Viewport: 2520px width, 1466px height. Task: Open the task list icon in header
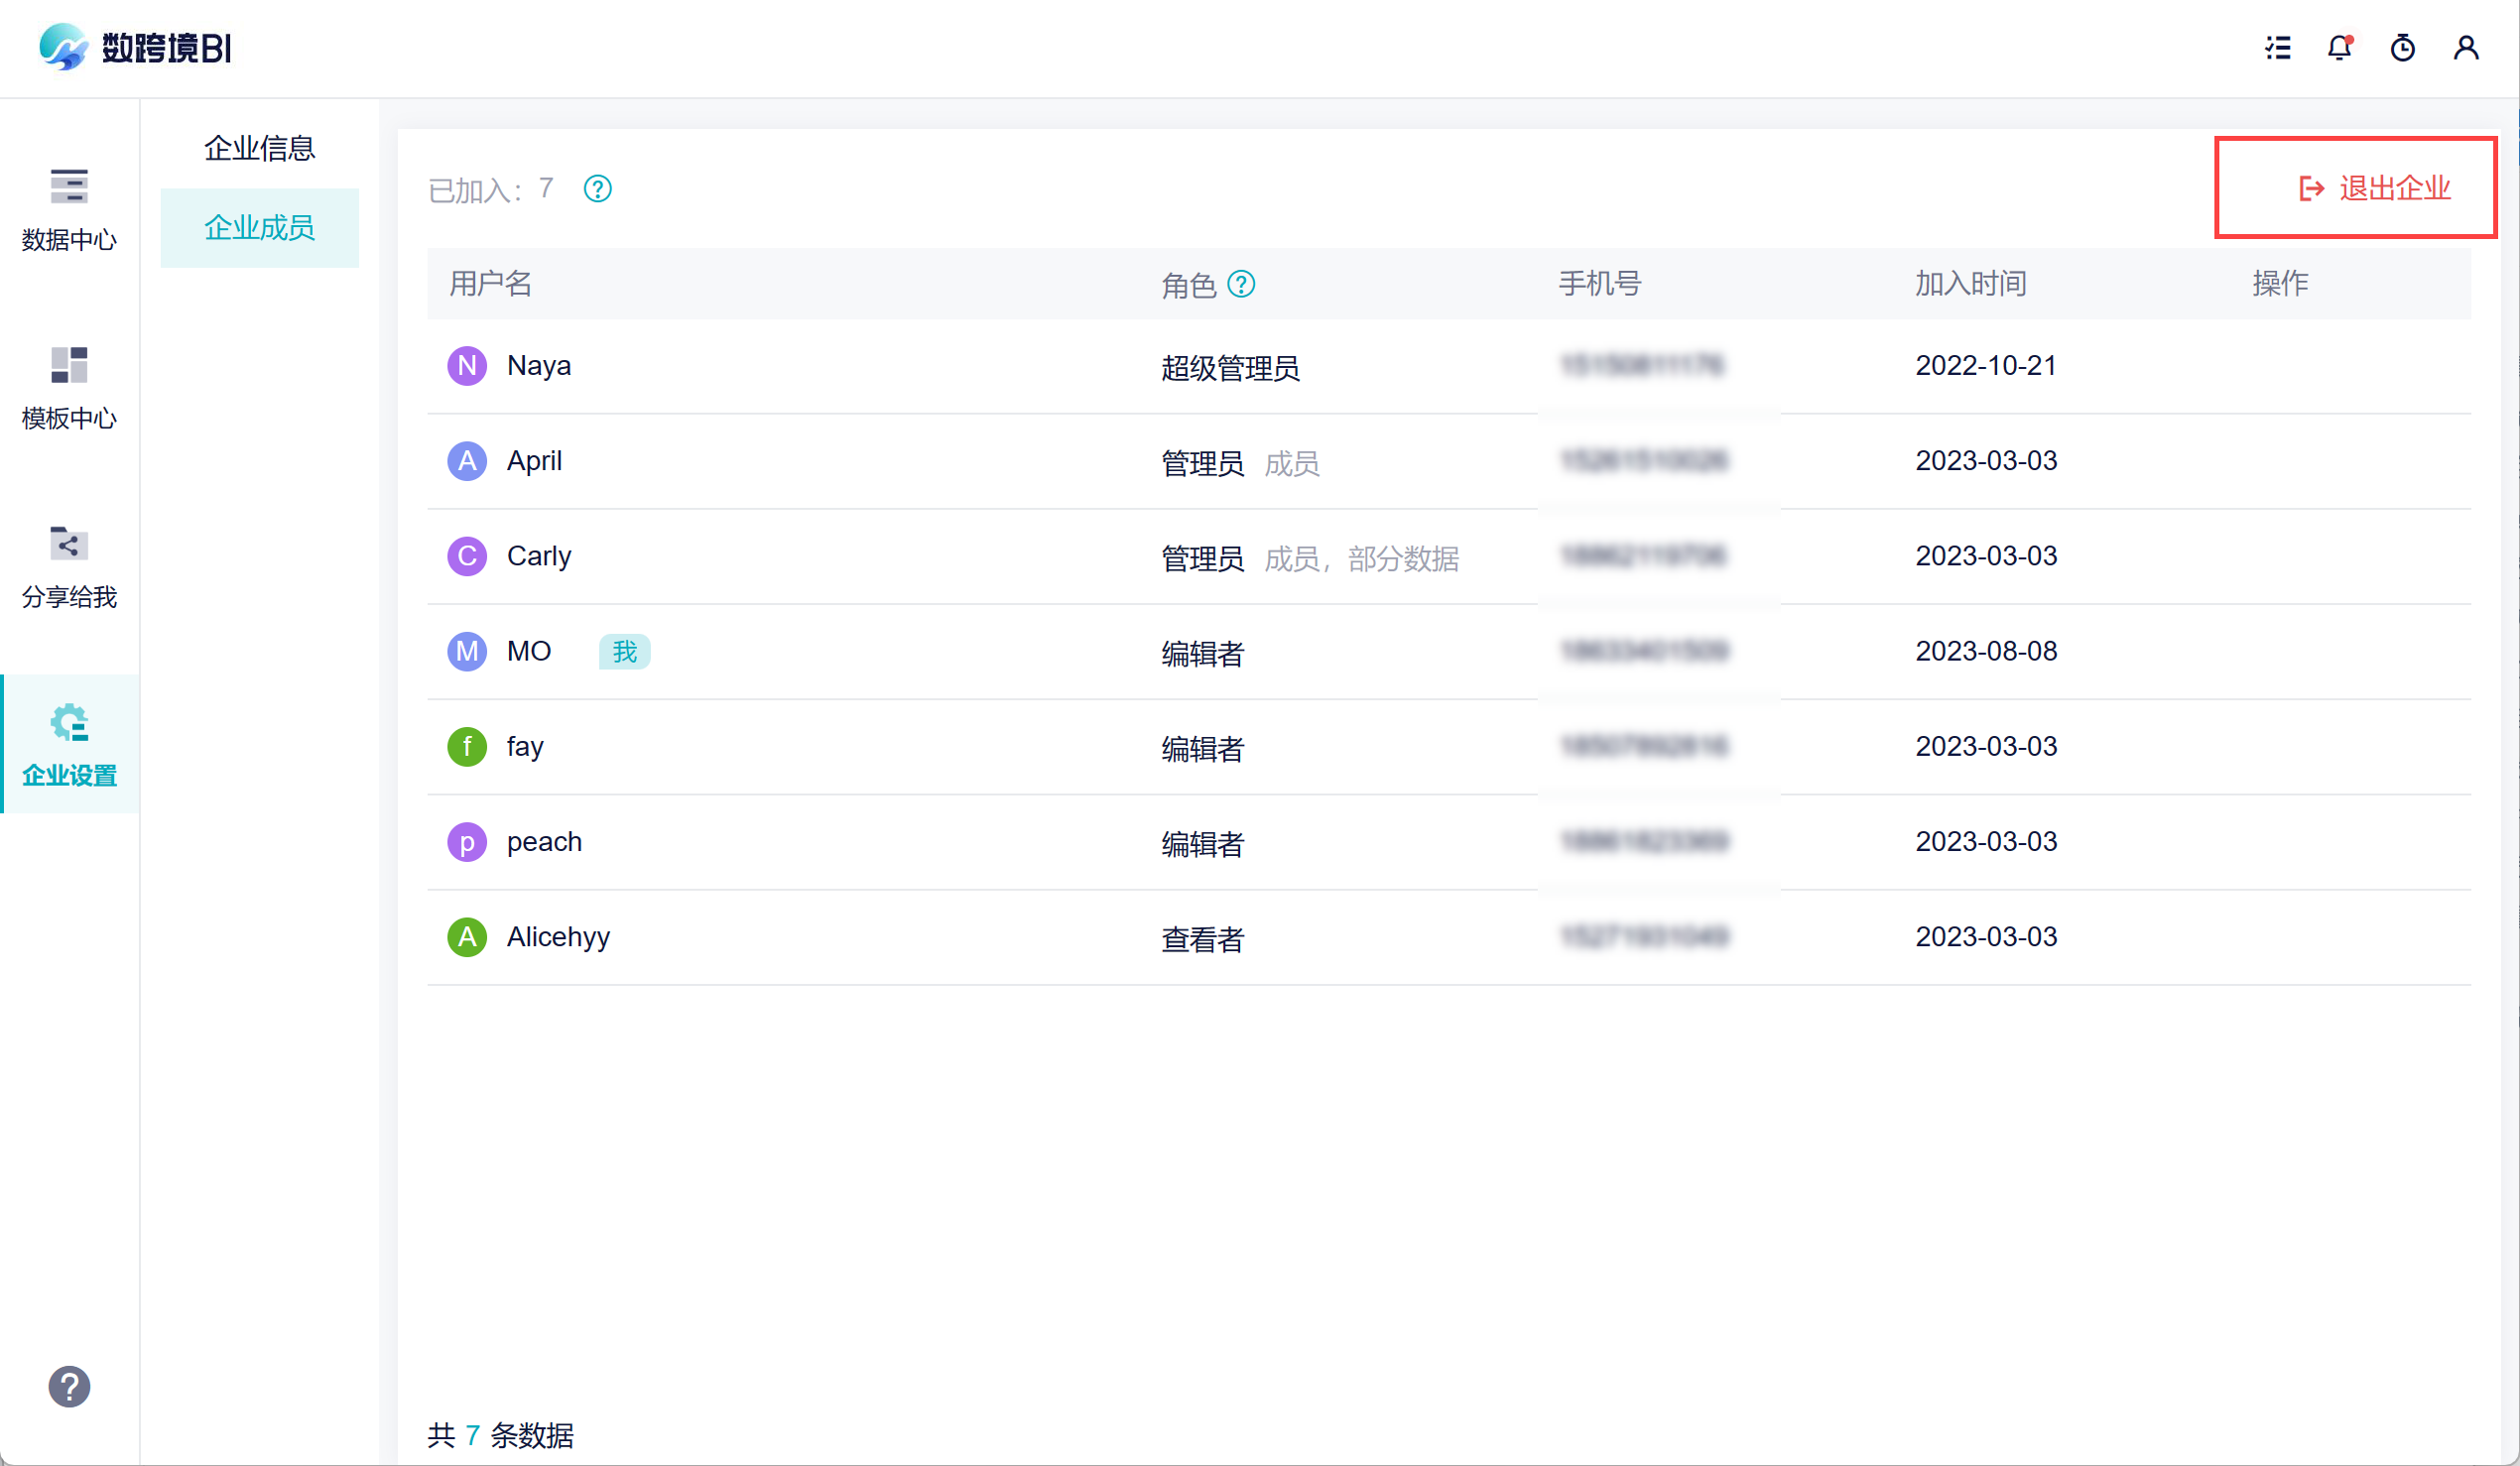2277,48
